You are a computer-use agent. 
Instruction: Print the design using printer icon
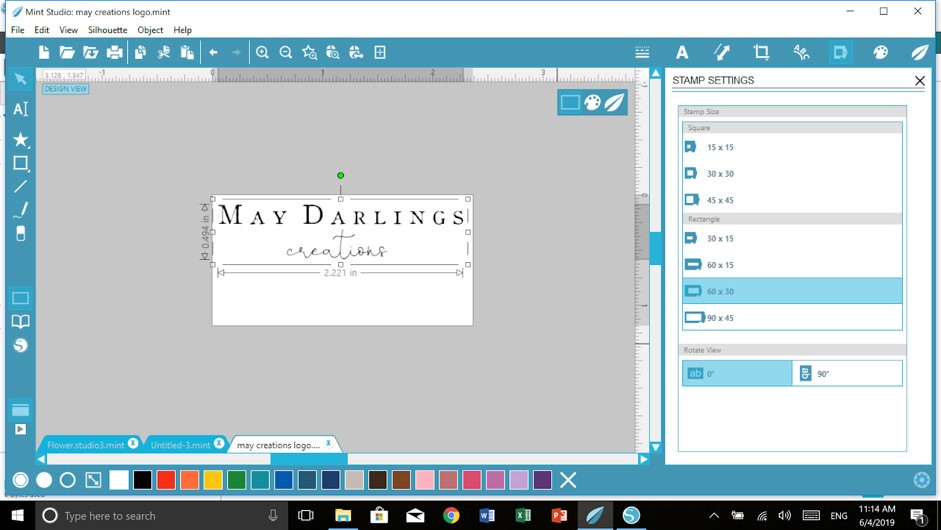click(x=114, y=52)
